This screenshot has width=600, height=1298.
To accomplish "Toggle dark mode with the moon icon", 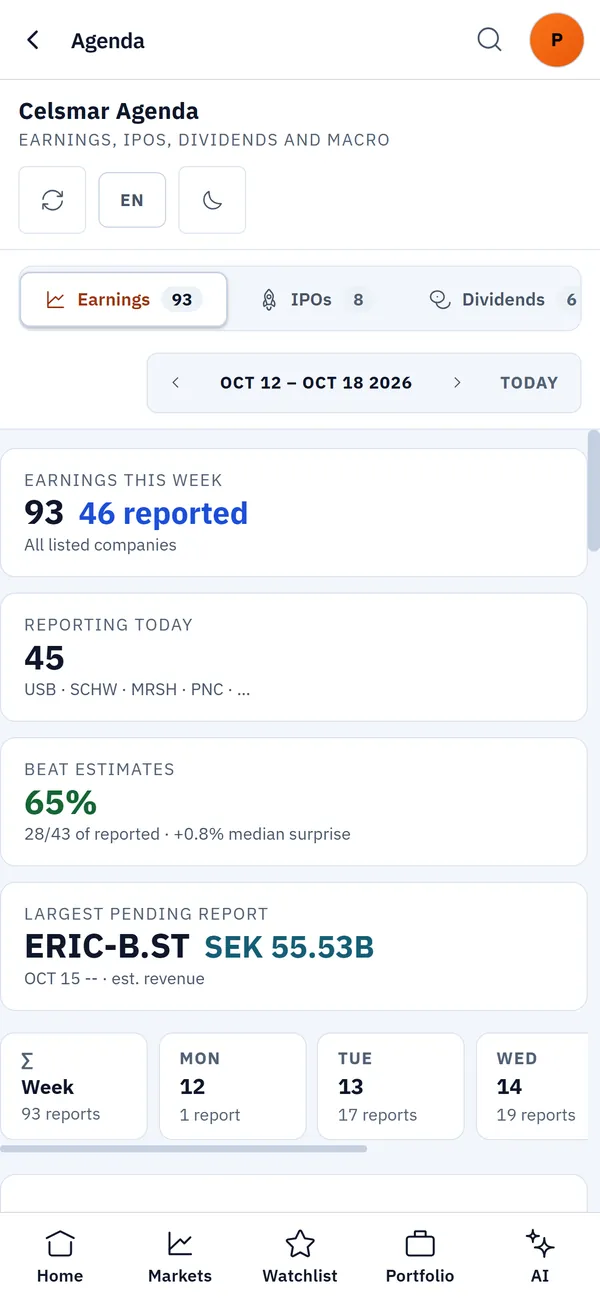I will pos(212,200).
